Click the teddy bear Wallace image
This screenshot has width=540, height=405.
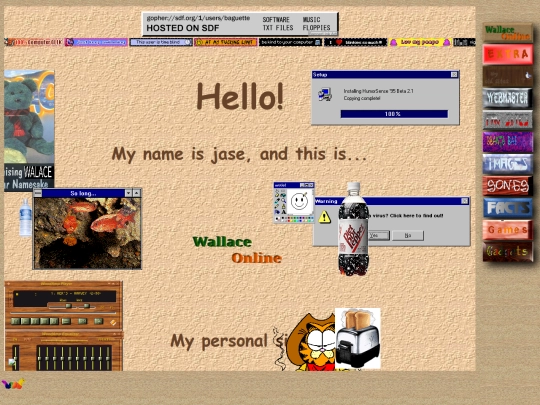(29, 131)
